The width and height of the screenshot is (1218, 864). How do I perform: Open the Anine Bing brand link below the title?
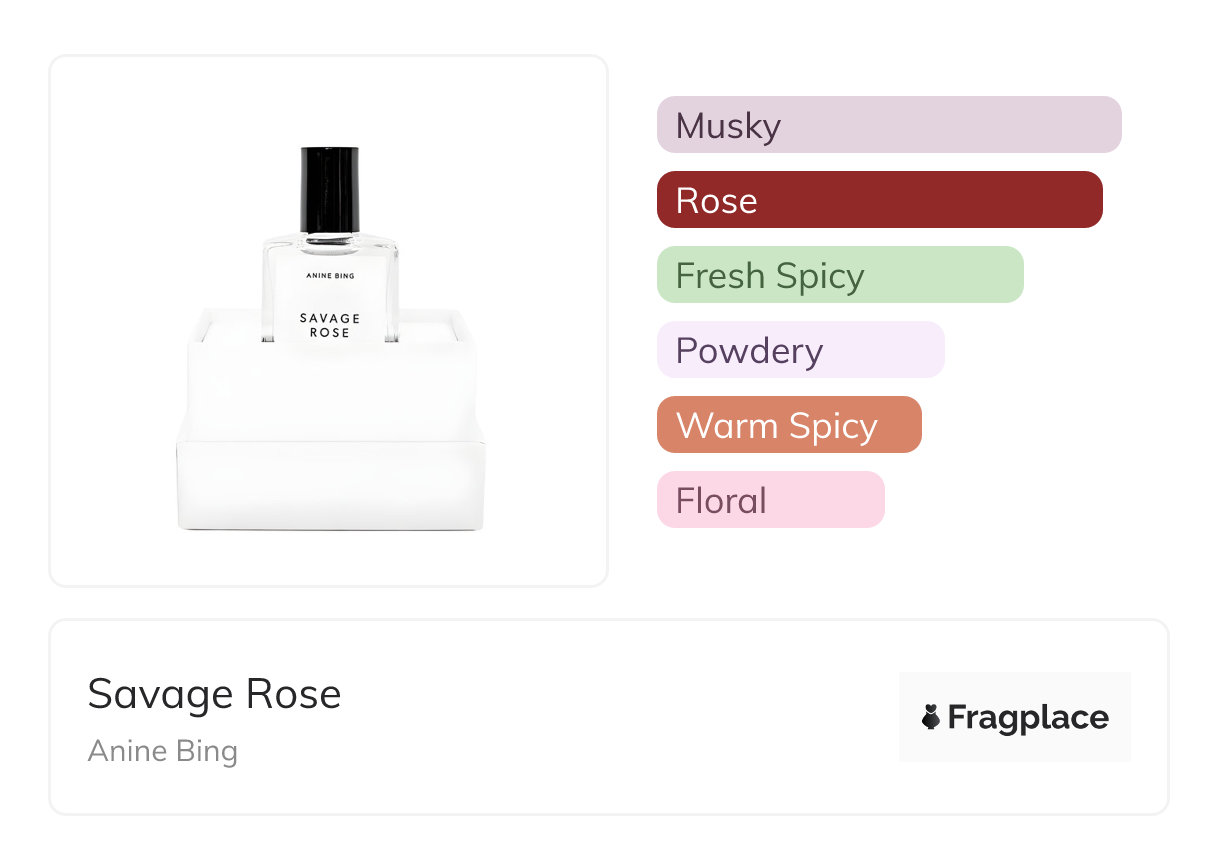click(162, 751)
